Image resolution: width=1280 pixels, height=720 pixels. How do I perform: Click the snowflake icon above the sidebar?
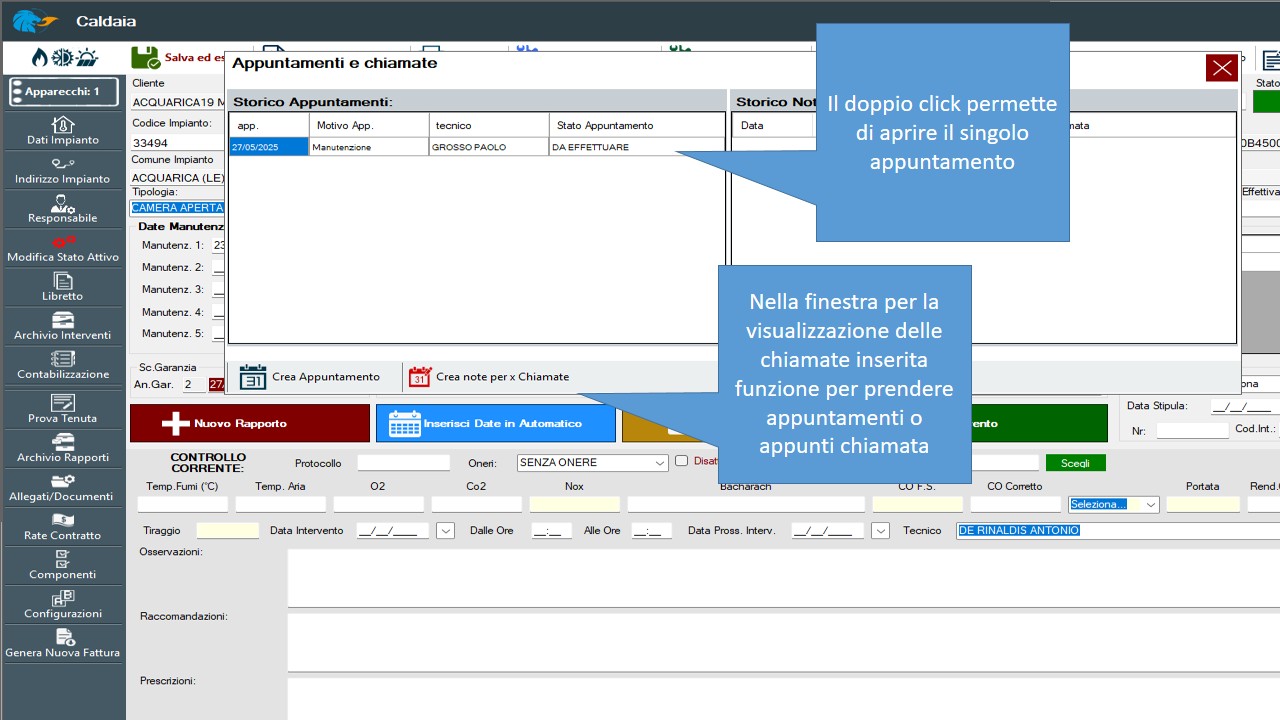[63, 57]
